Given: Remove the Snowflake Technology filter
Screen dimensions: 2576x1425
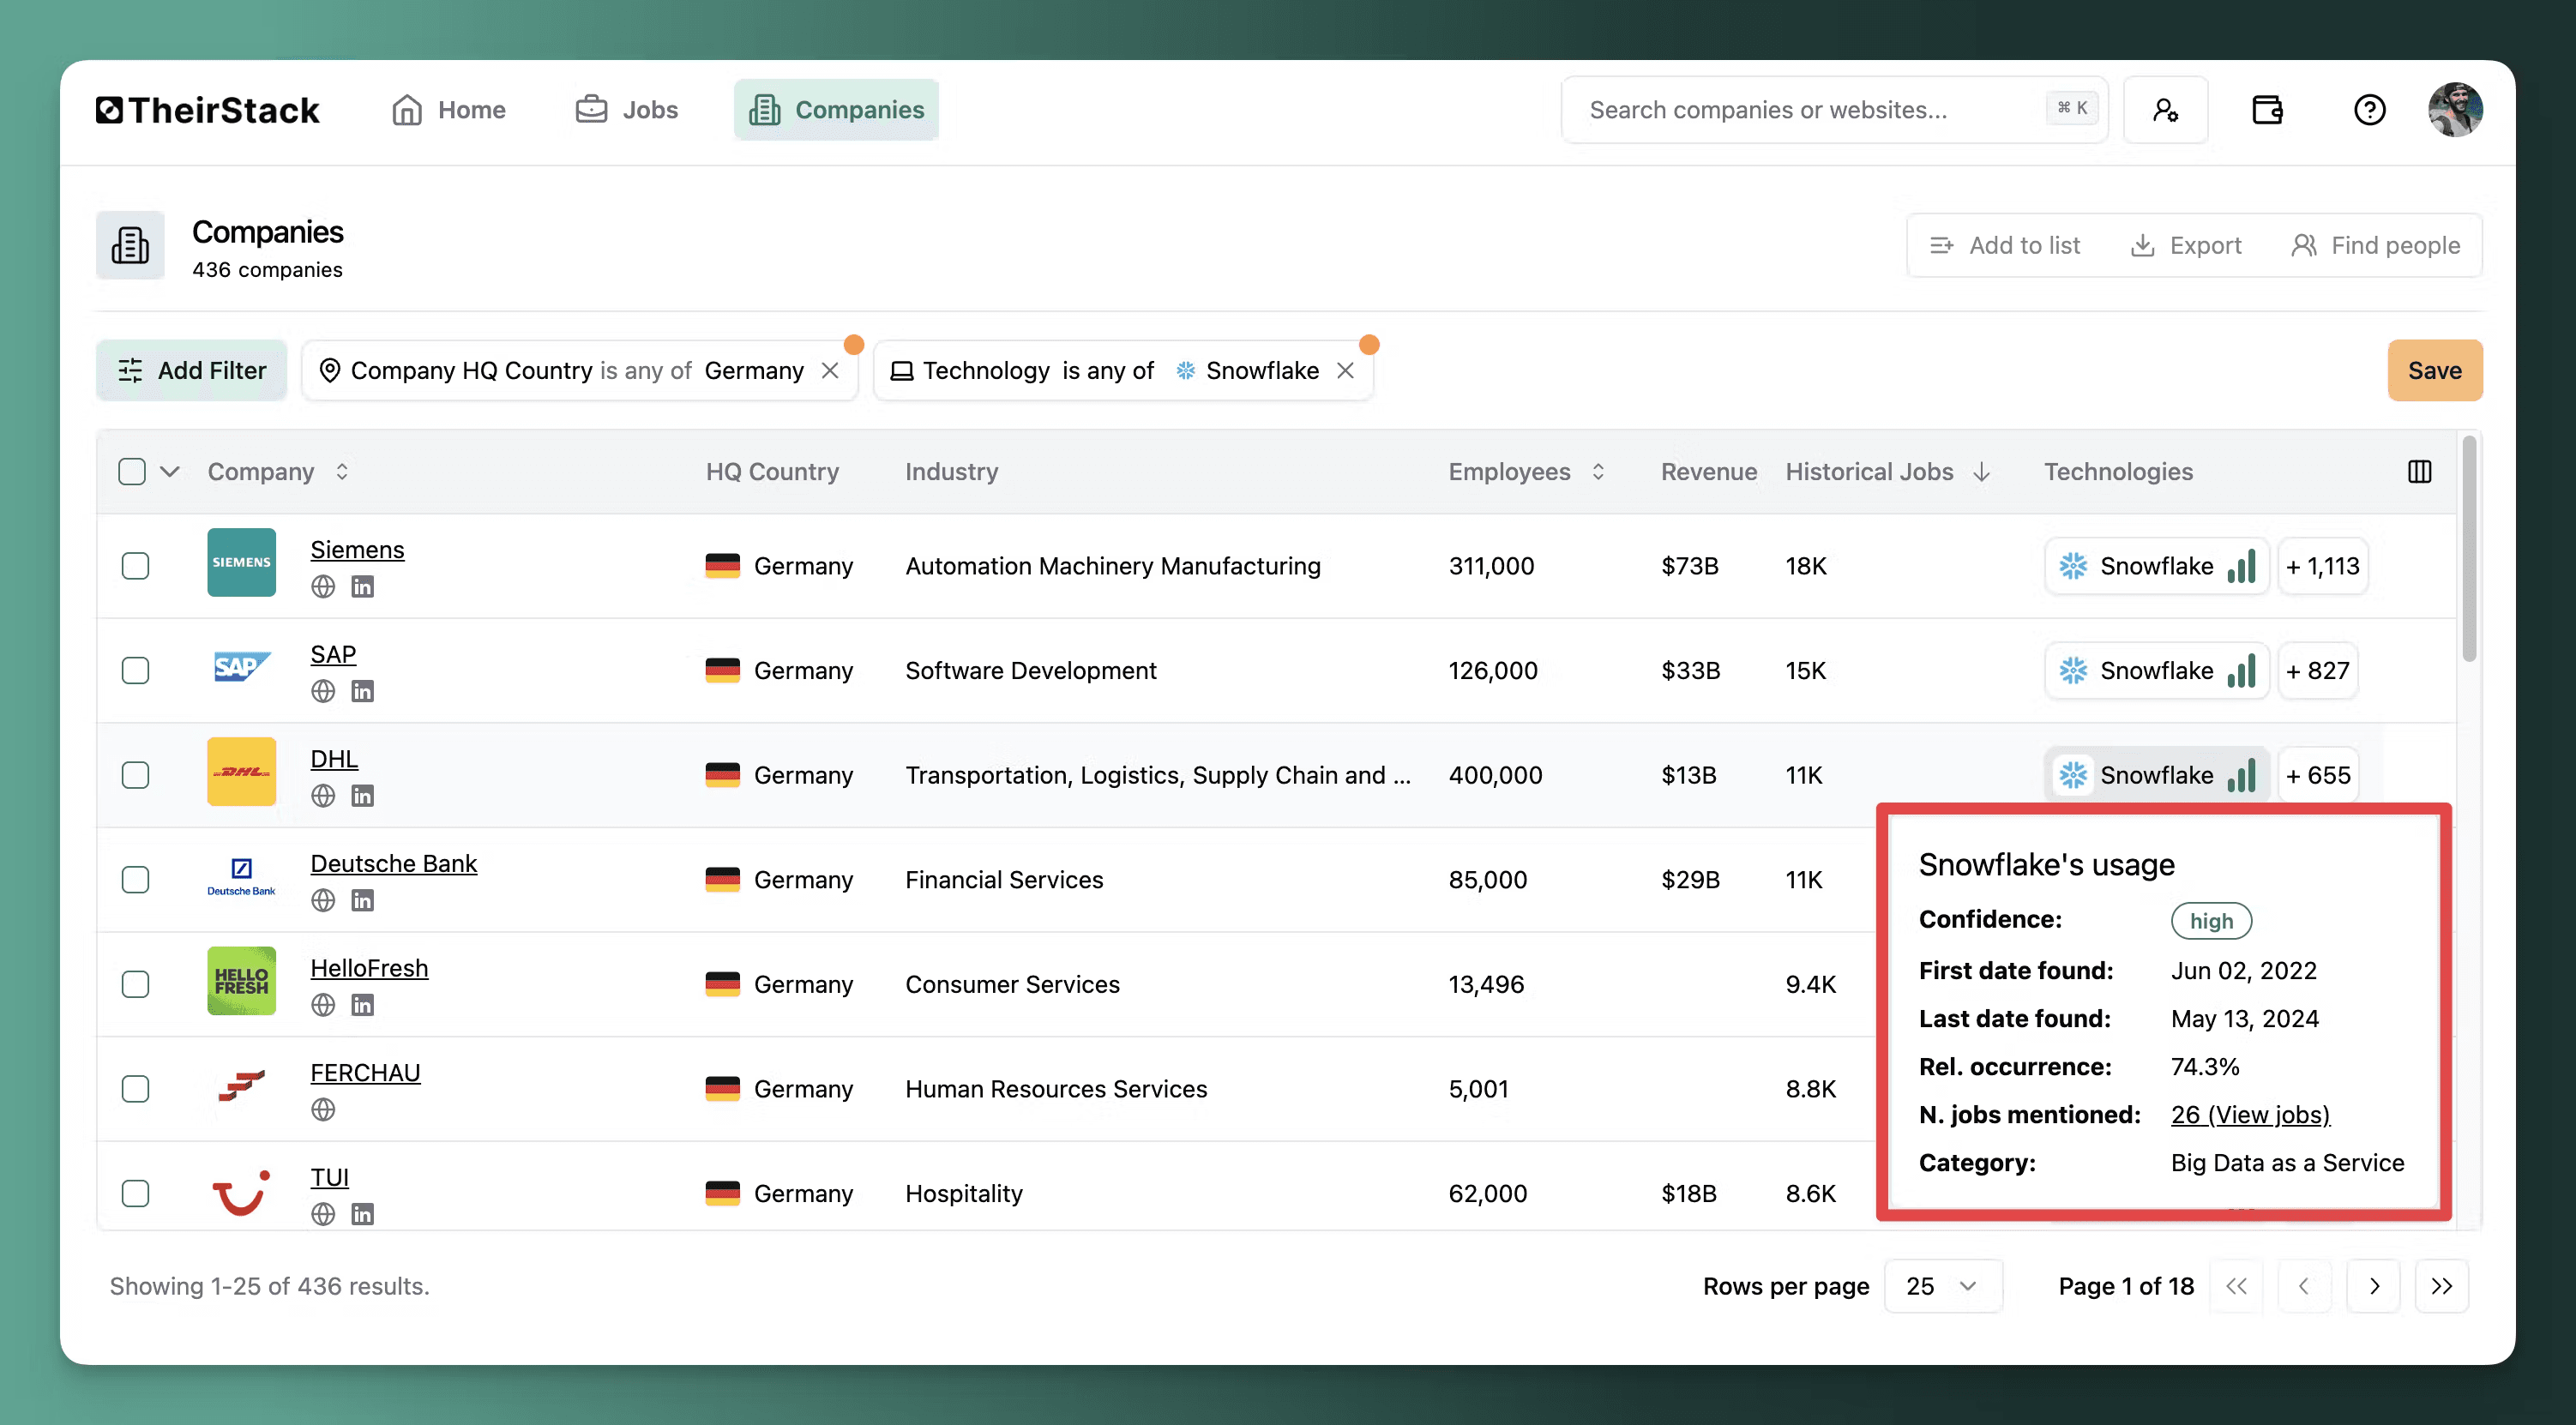Looking at the screenshot, I should [1346, 371].
